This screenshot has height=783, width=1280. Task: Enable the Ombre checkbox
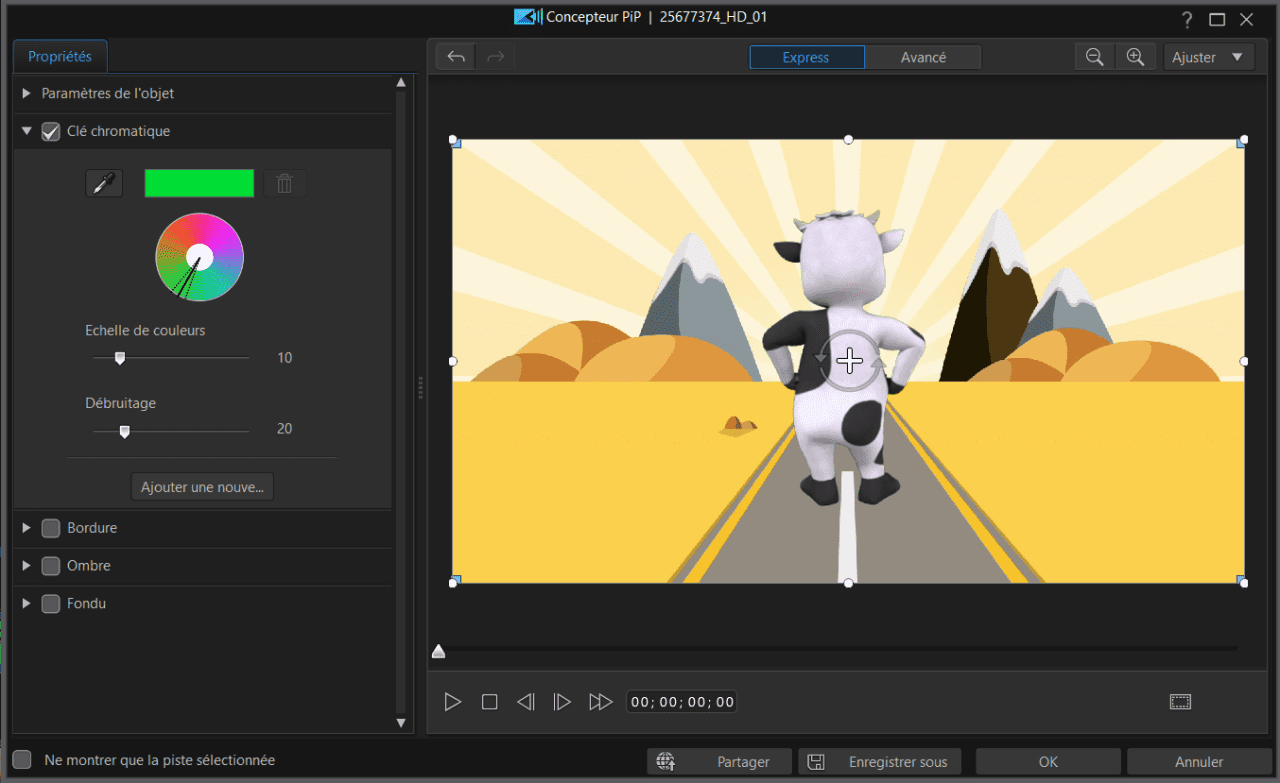coord(51,566)
